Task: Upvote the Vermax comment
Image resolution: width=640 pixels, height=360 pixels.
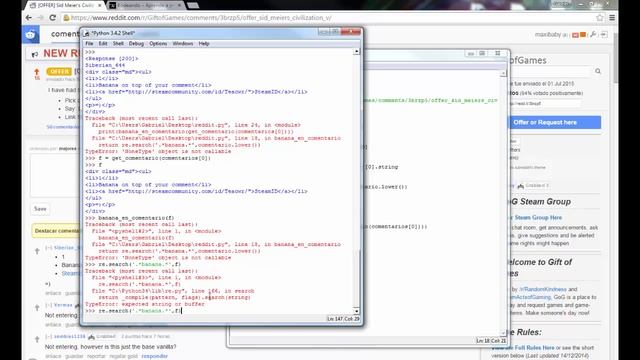Action: pyautogui.click(x=37, y=307)
